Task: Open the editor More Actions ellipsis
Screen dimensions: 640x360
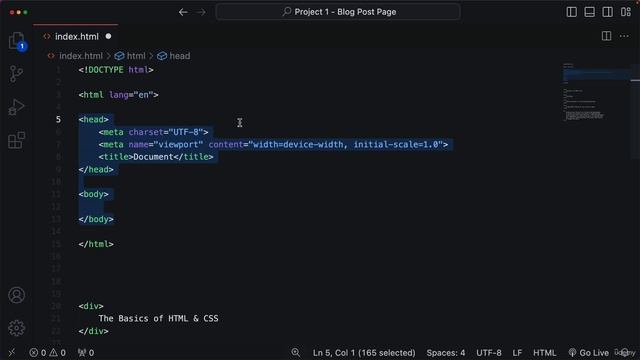Action: coord(624,36)
